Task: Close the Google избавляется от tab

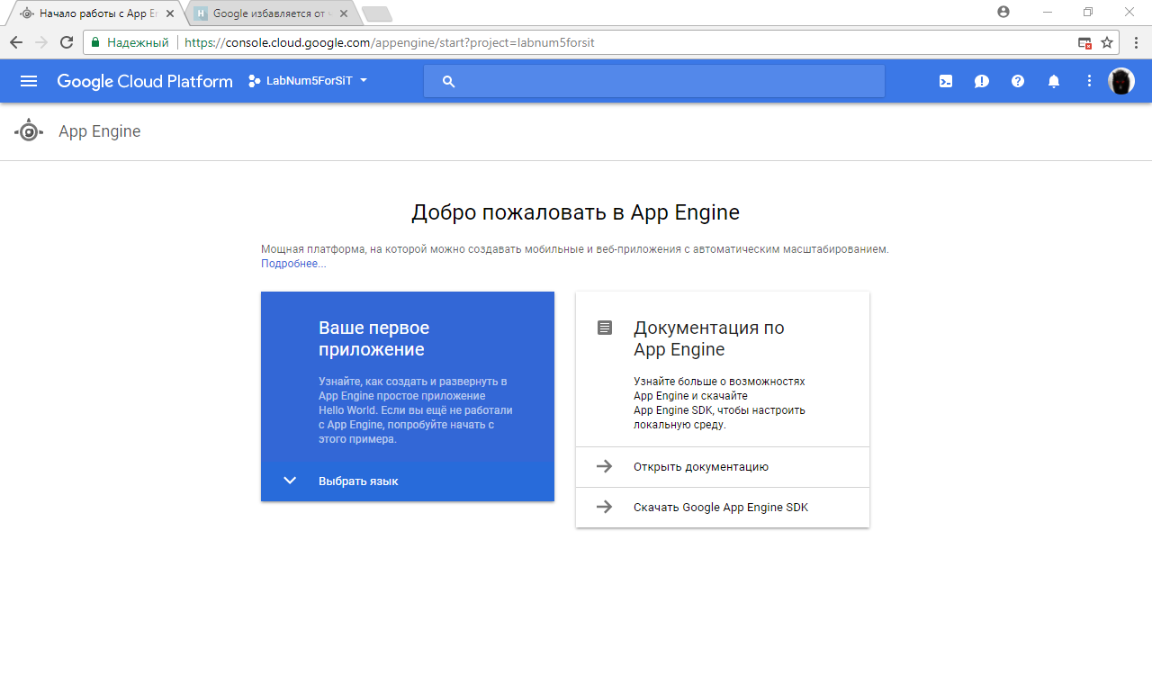Action: point(343,13)
